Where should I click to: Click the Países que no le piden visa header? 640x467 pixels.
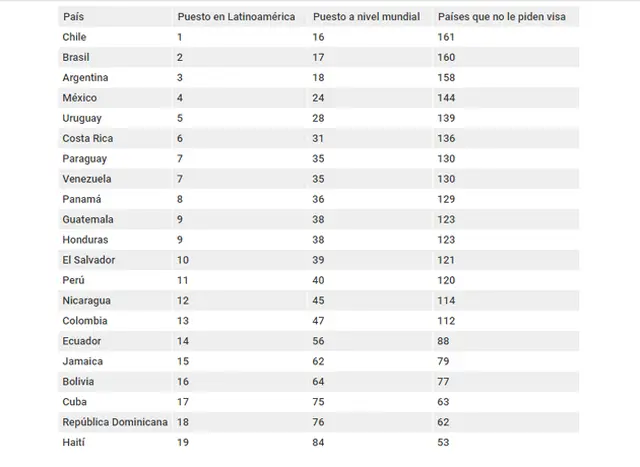pos(502,17)
